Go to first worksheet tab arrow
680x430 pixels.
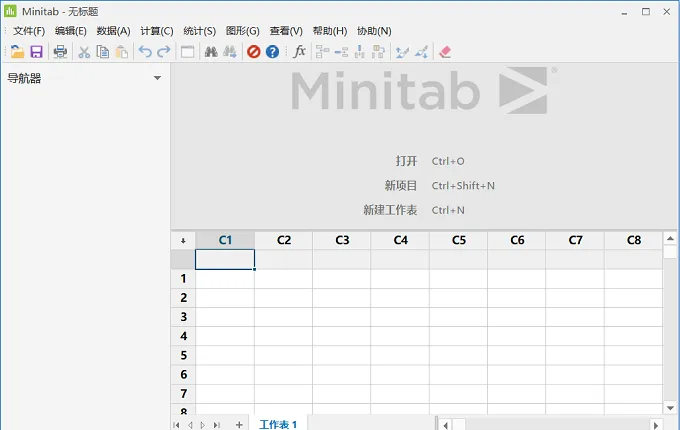[176, 425]
